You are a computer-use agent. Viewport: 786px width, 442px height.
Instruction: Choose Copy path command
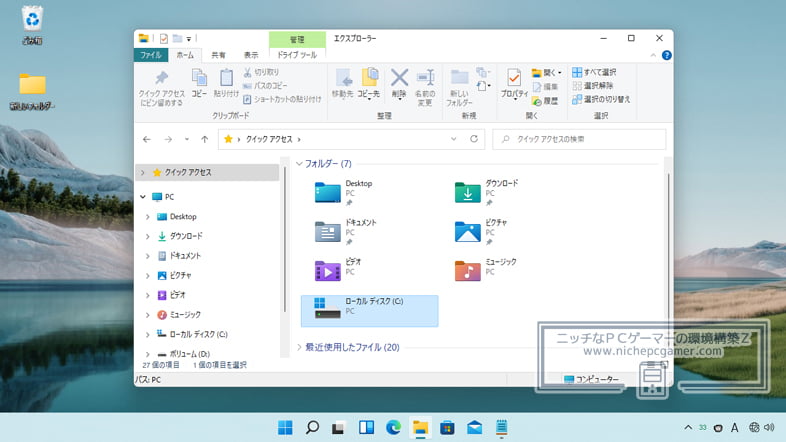coord(265,86)
